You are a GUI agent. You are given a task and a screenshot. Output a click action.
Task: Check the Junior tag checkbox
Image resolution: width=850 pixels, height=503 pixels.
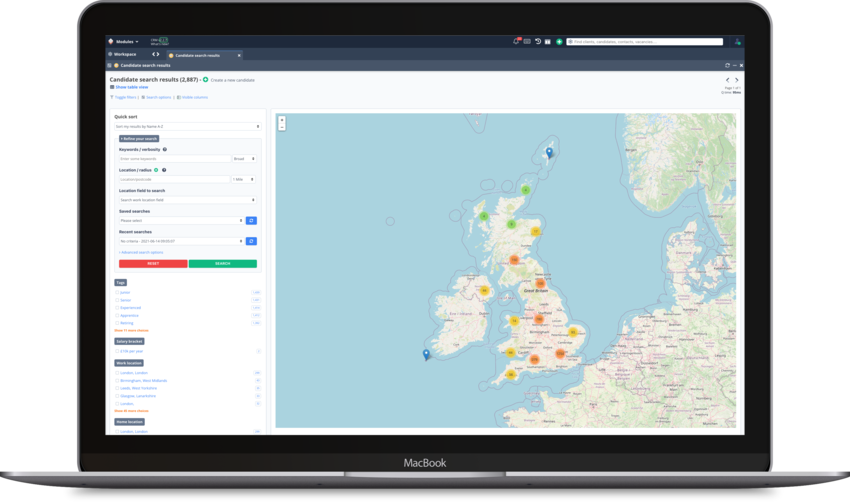click(x=117, y=293)
